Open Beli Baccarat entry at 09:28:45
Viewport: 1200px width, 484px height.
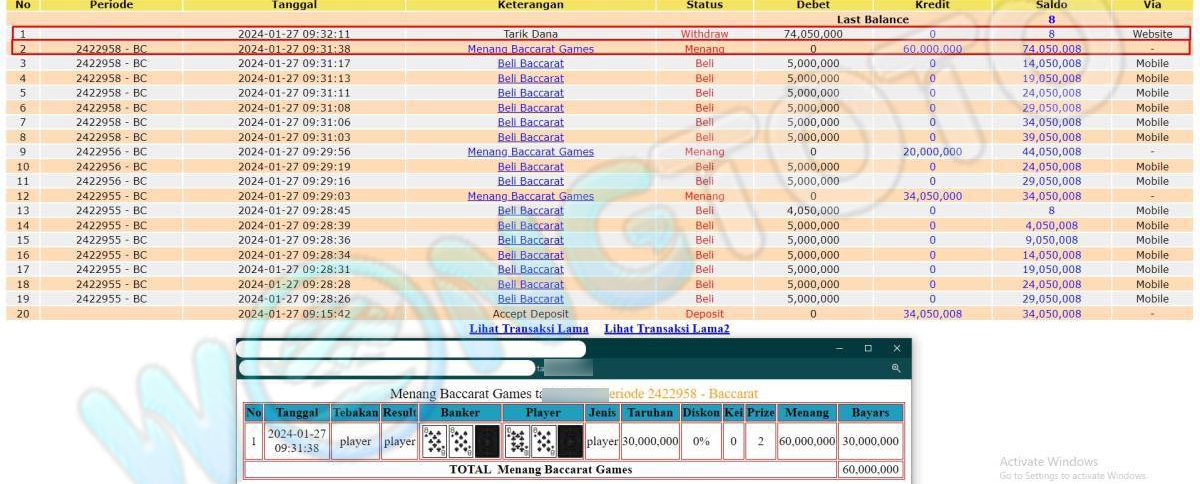[530, 211]
